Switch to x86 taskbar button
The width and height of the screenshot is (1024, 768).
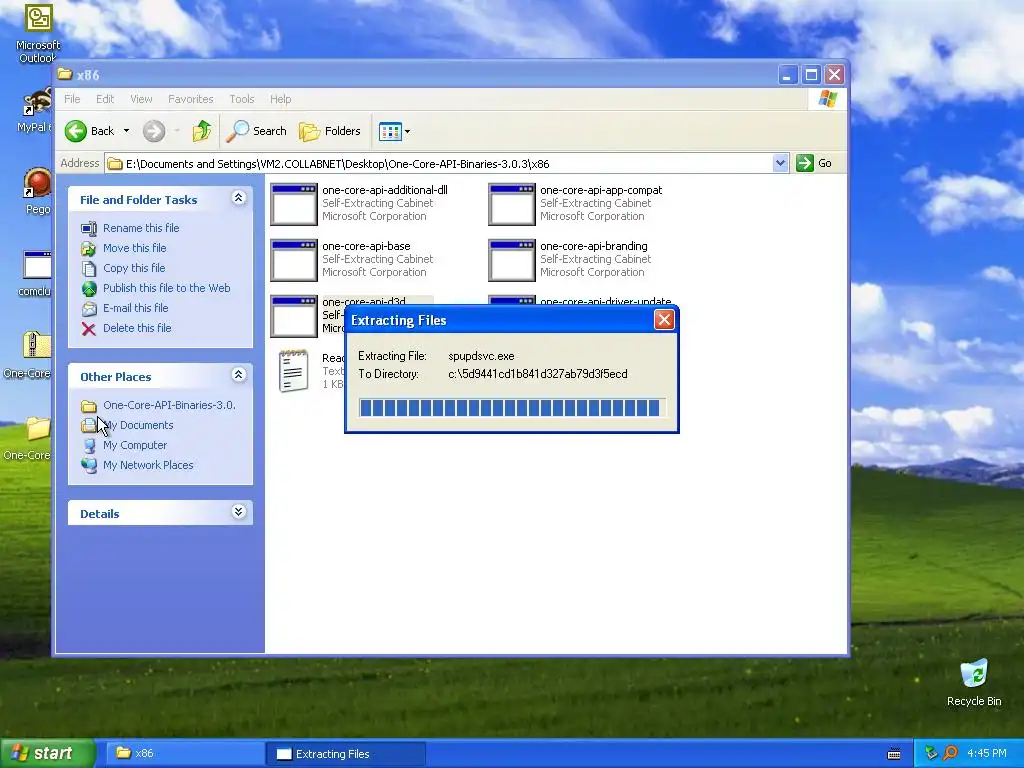(x=183, y=754)
